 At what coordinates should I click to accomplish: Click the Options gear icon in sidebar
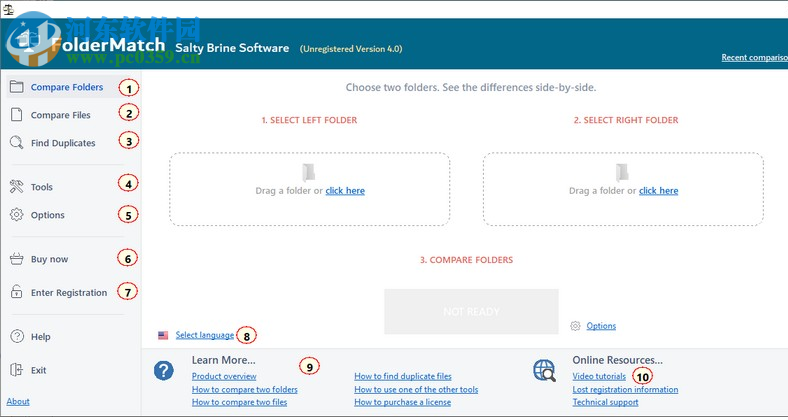(x=17, y=215)
